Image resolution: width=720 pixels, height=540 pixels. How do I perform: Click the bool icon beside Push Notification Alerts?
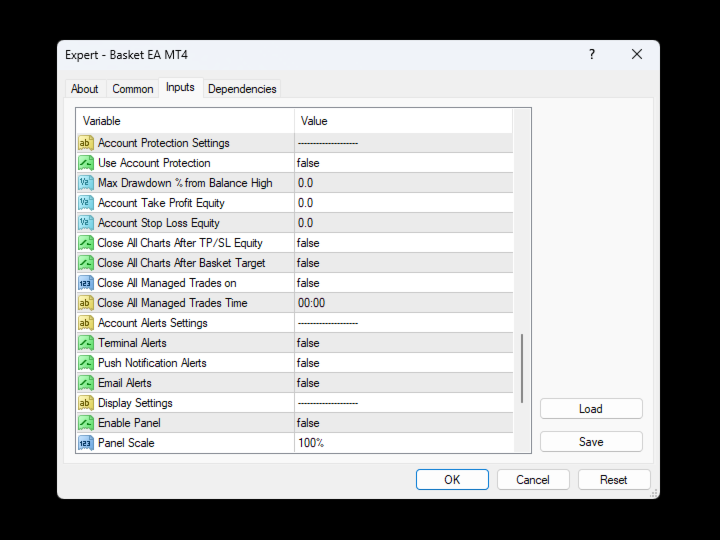(x=85, y=363)
